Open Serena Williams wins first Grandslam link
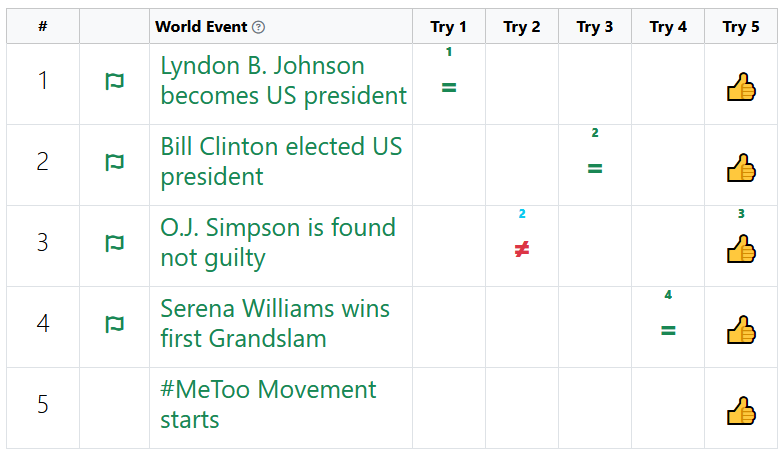Viewport: 782px width, 460px height. 275,324
